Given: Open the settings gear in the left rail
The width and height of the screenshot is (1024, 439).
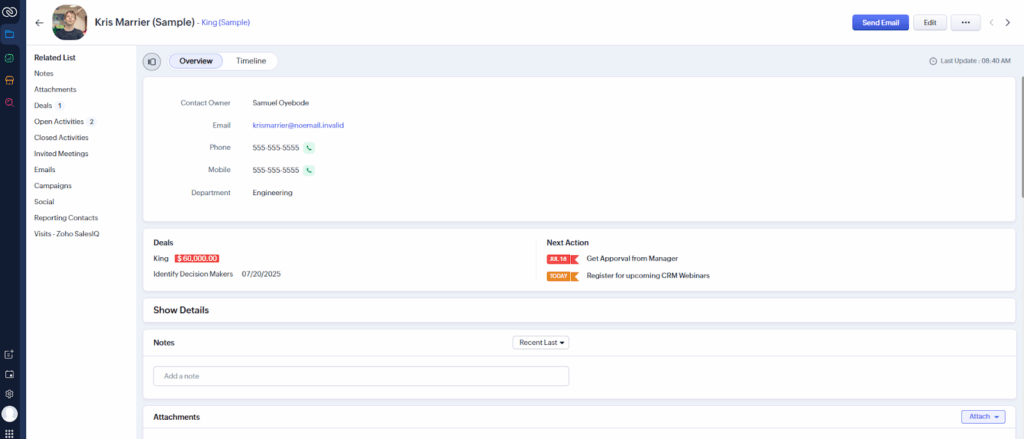Looking at the screenshot, I should pyautogui.click(x=9, y=394).
